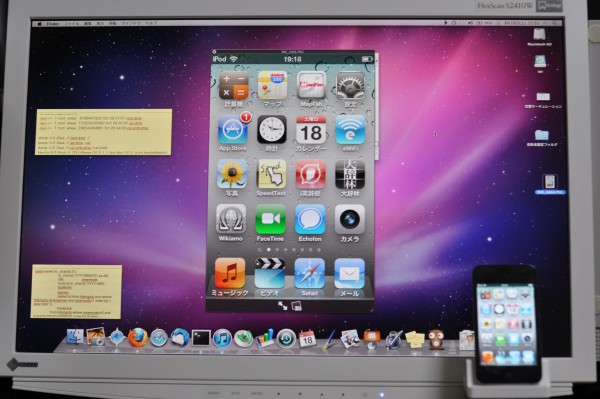Open the App Store icon with badge

(233, 130)
